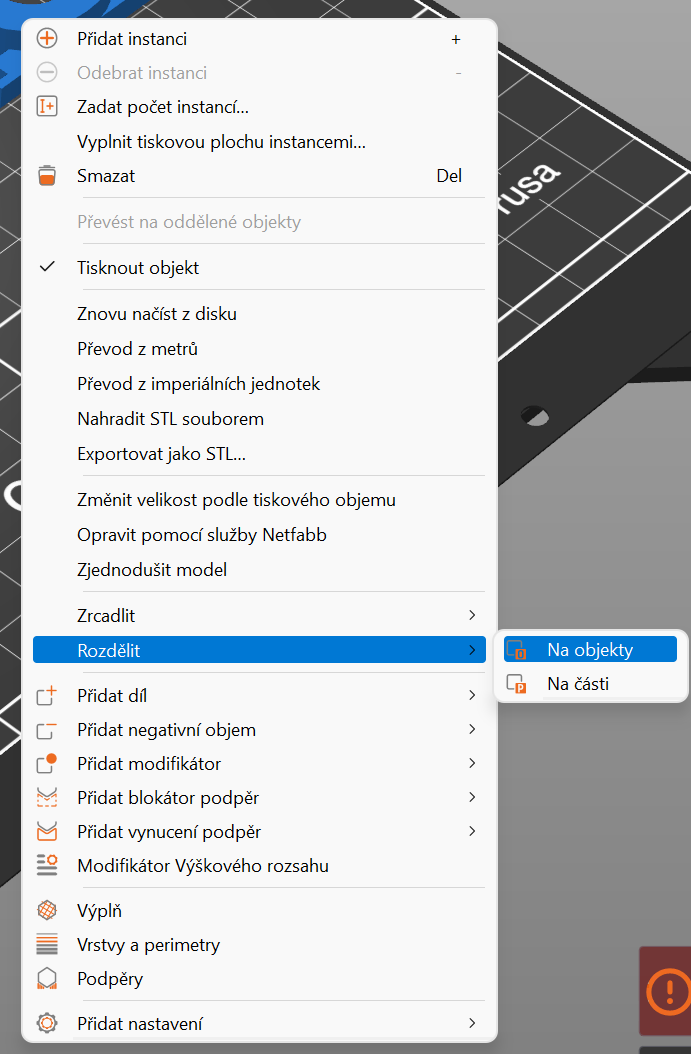The width and height of the screenshot is (691, 1054).
Task: Click Opravit pomocí služby Netfabb
Action: tap(202, 535)
